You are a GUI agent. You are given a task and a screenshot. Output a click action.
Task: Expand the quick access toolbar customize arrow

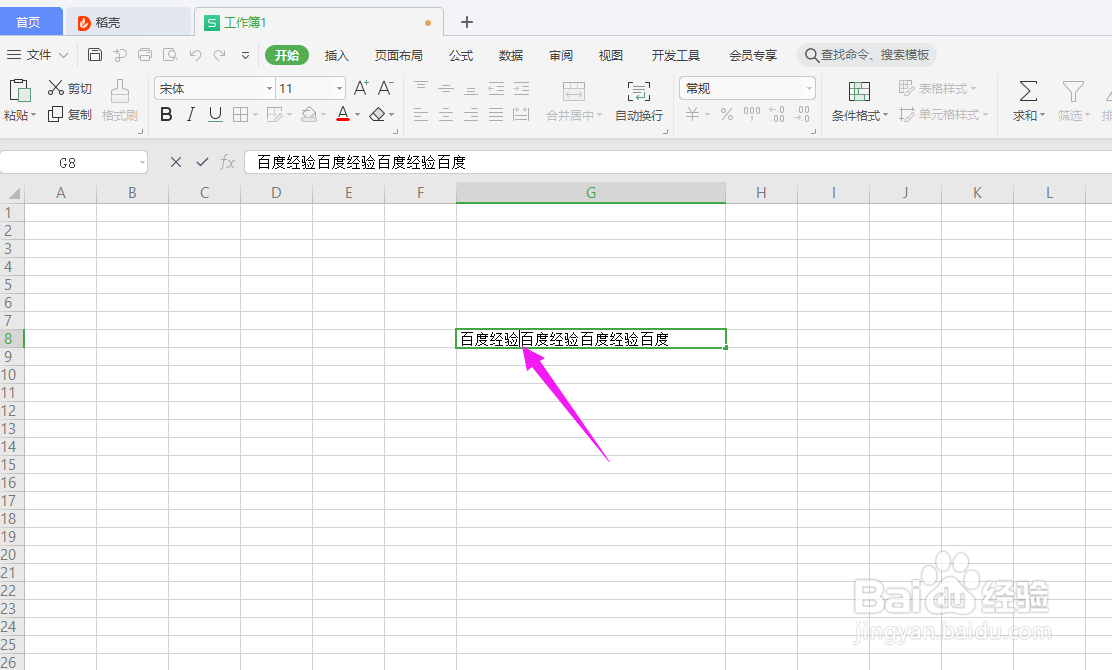[x=245, y=55]
